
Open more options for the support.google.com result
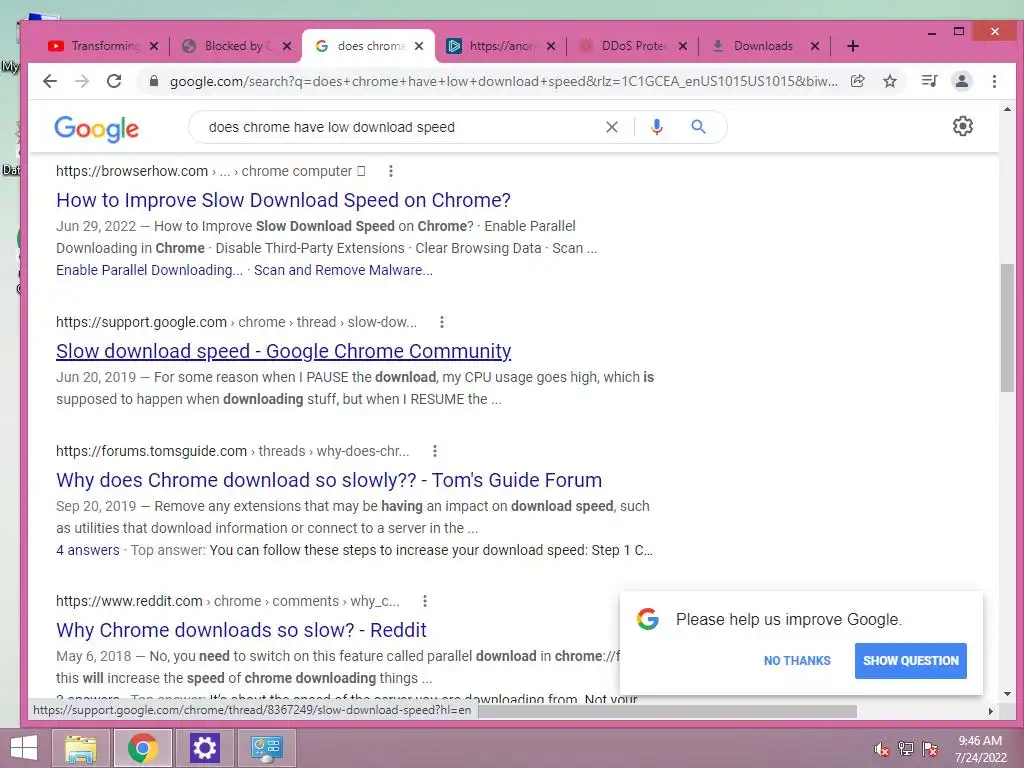pyautogui.click(x=441, y=322)
